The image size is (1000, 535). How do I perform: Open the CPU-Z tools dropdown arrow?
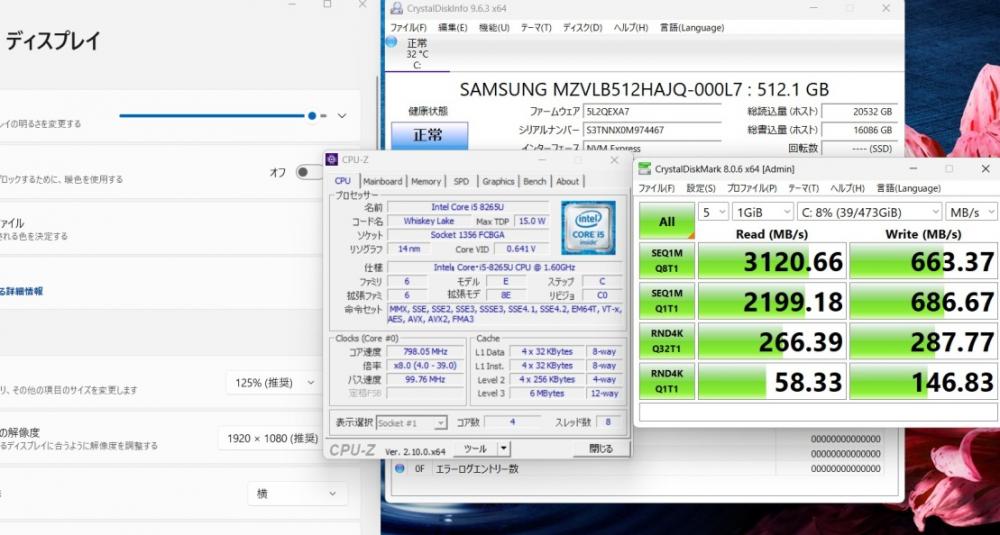[x=504, y=449]
